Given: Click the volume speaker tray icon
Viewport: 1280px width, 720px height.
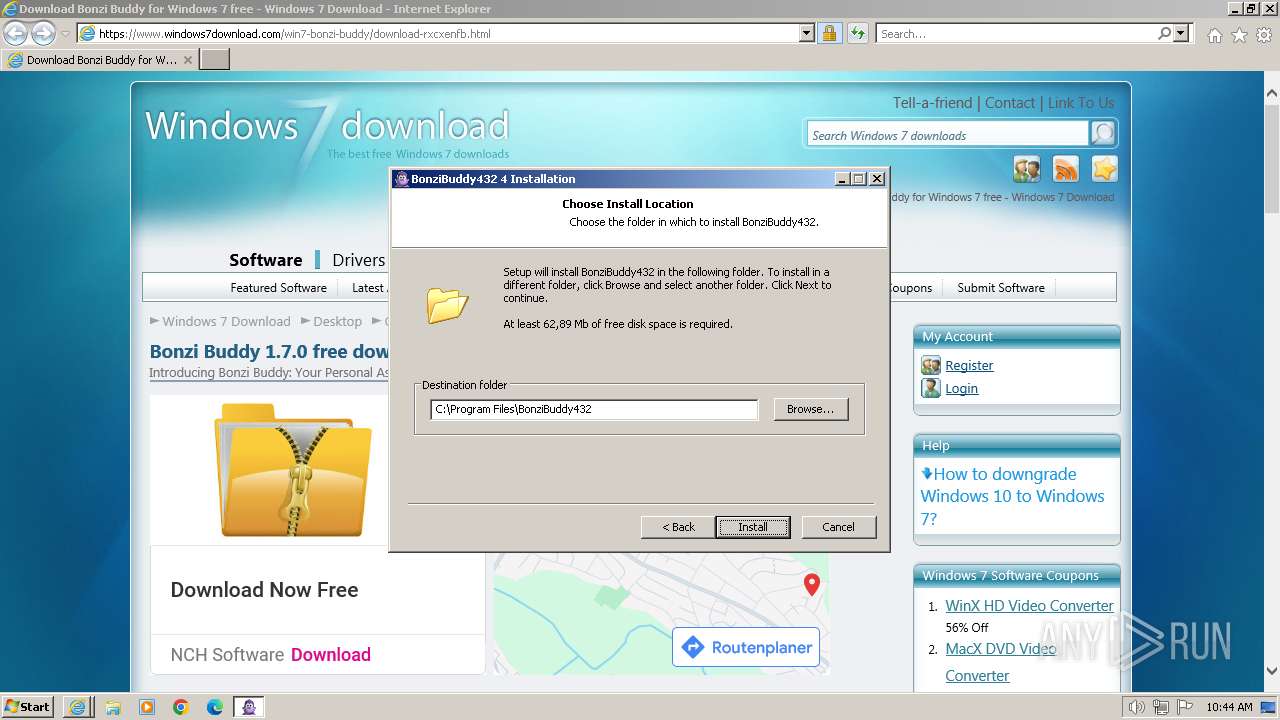Looking at the screenshot, I should point(1137,707).
